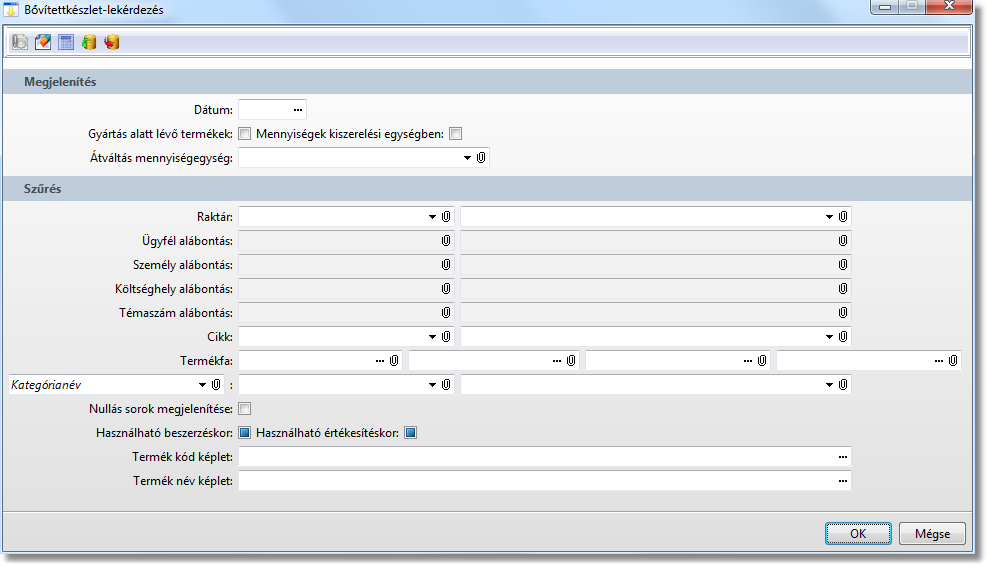Click the paperclip of second Termékfa field
This screenshot has height=566, width=987.
(x=571, y=361)
